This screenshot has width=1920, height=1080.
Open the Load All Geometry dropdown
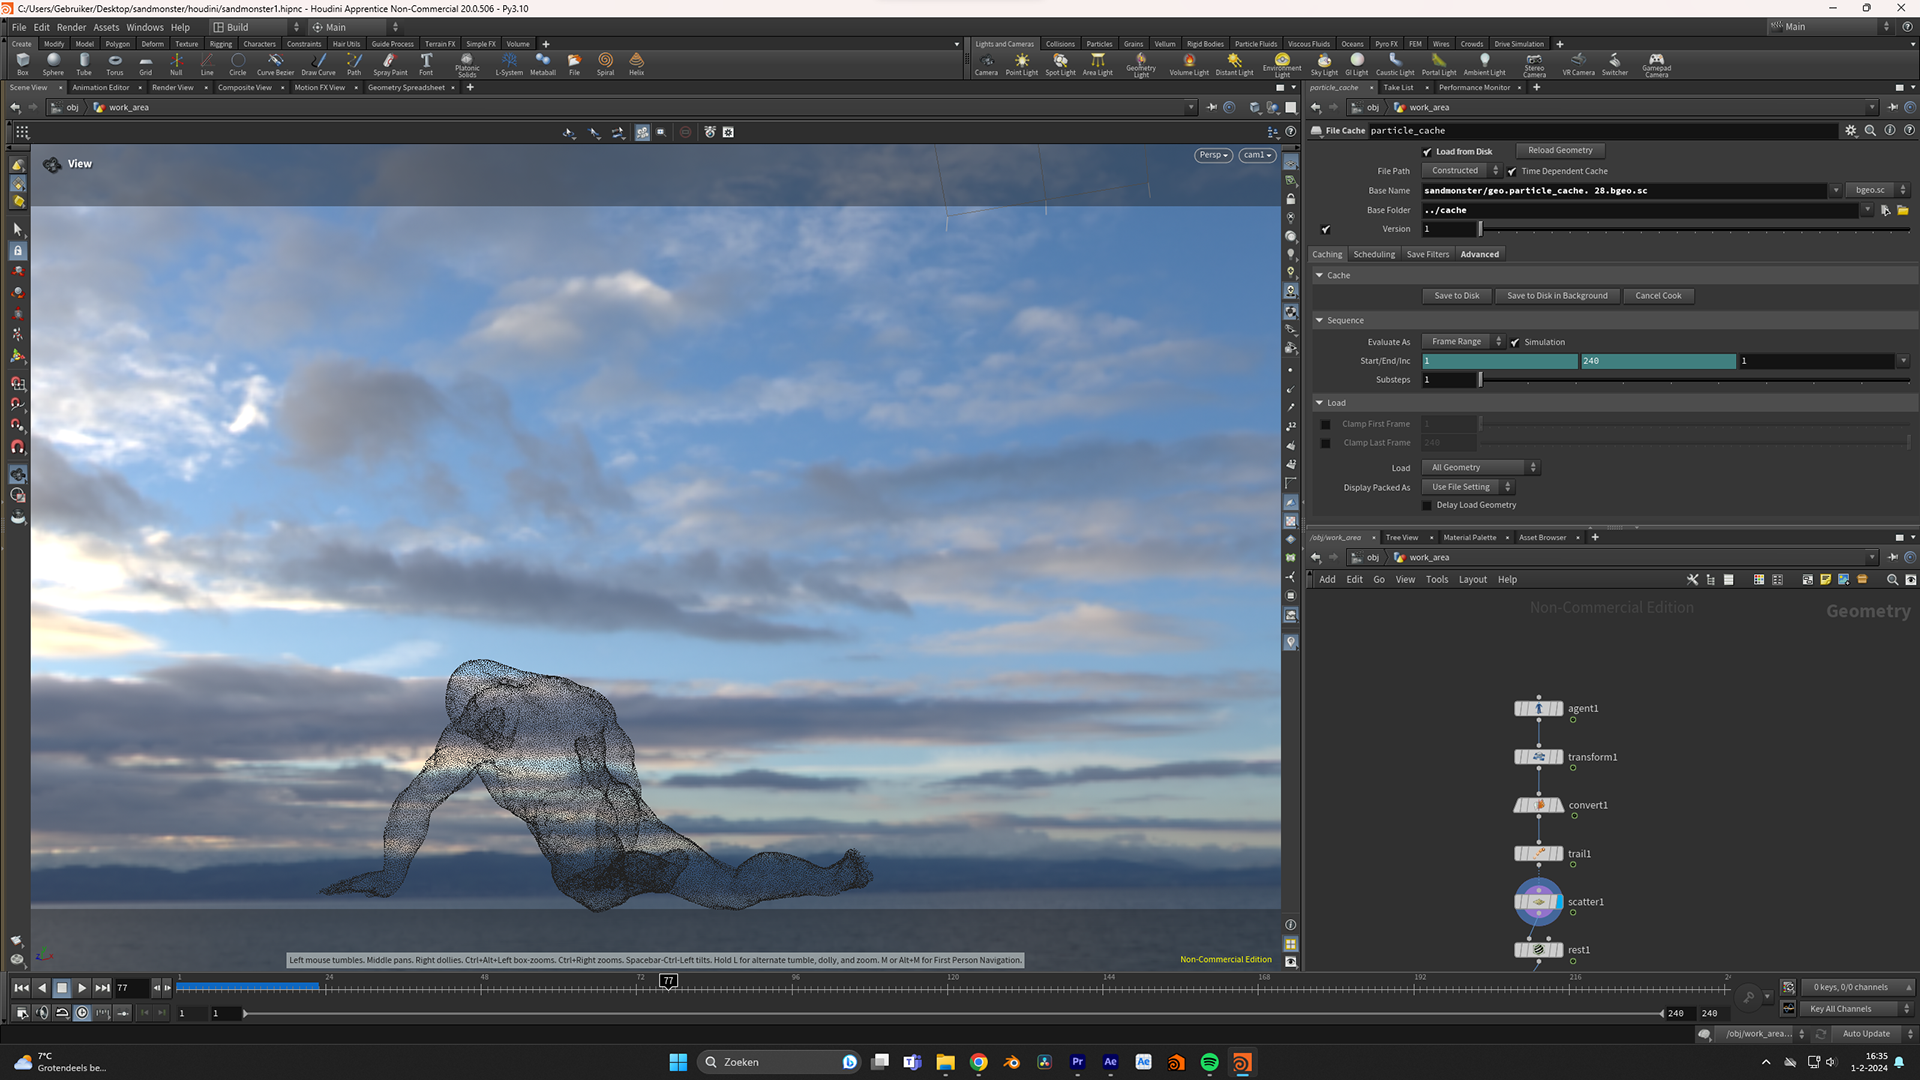1480,468
